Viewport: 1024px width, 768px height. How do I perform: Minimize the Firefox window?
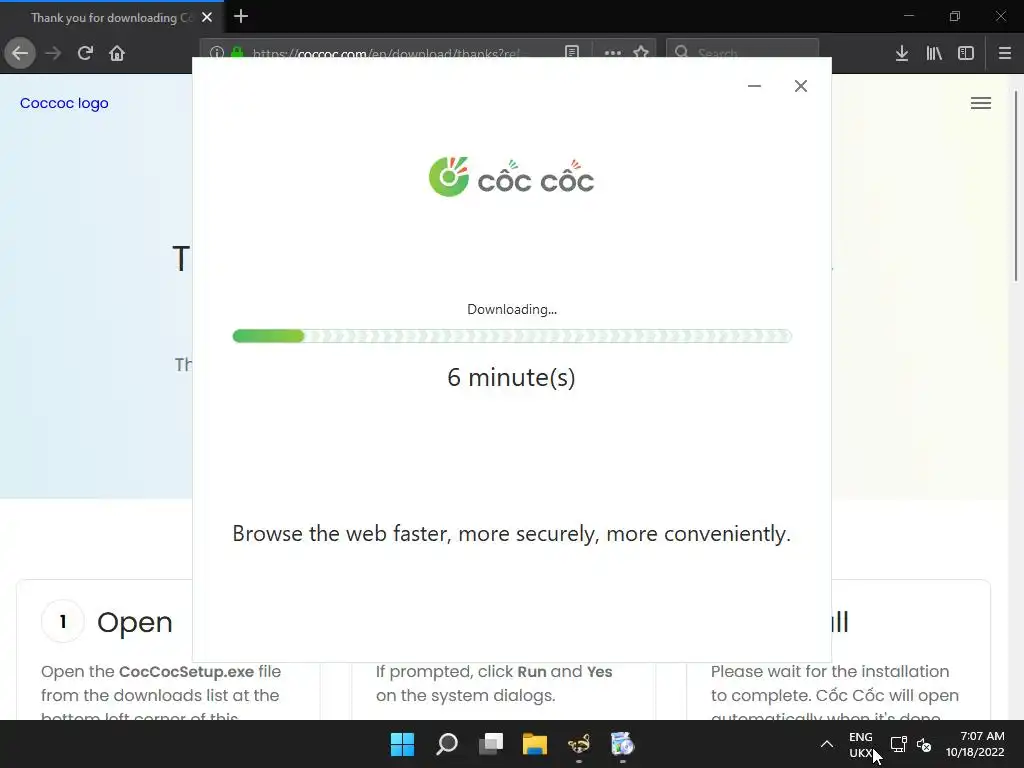[909, 16]
